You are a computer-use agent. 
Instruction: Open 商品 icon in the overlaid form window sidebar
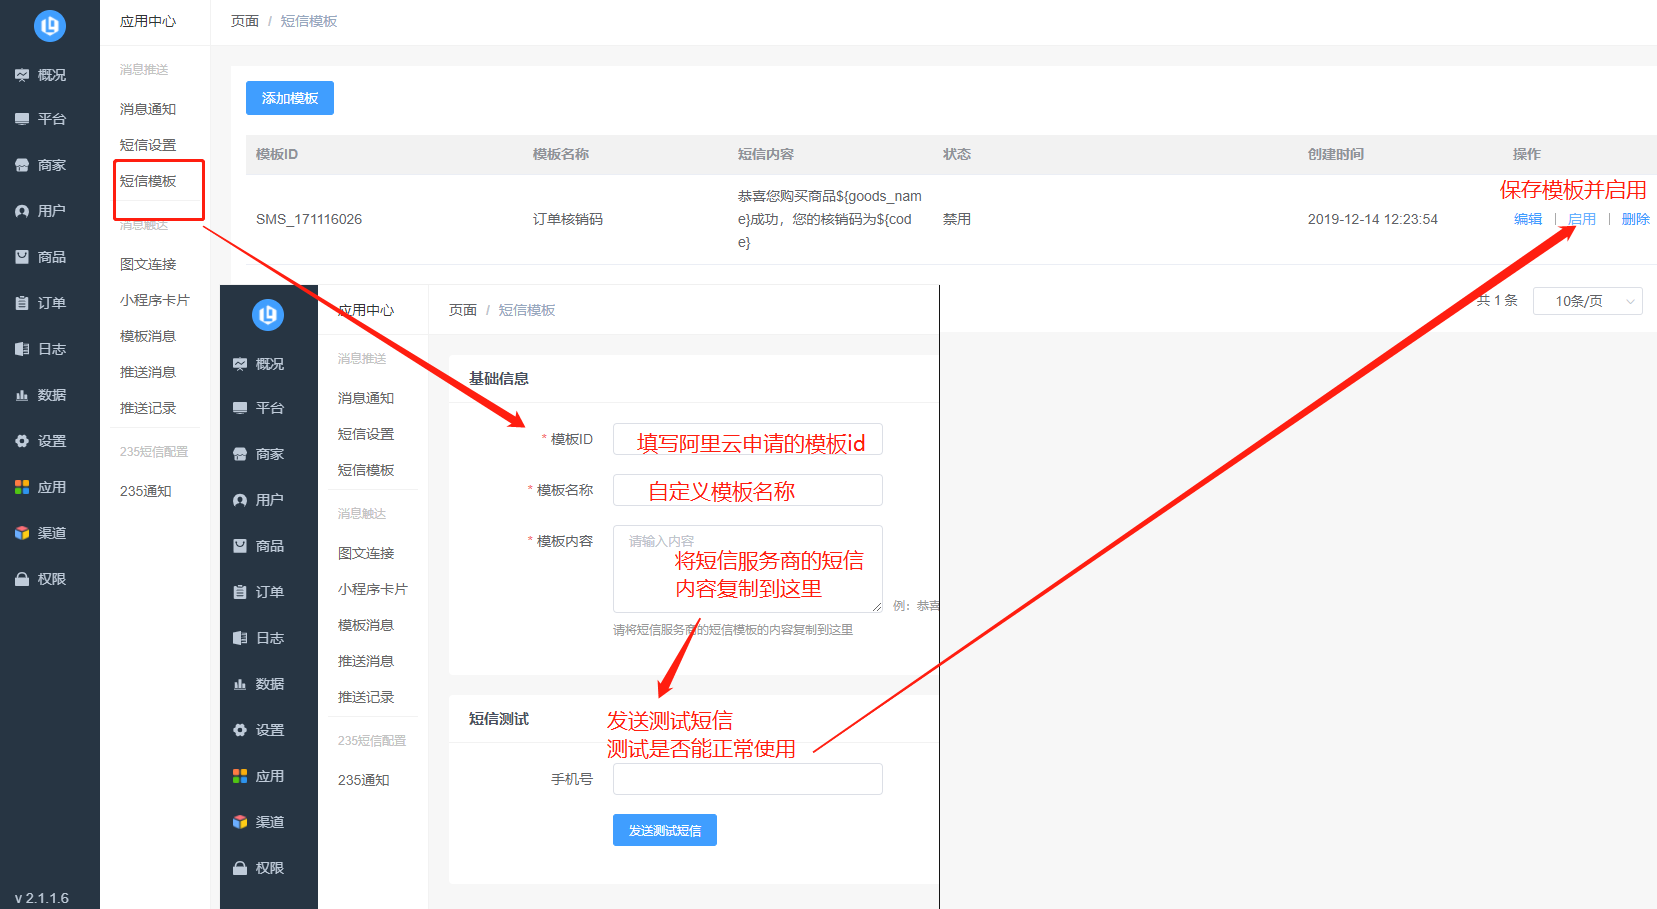point(240,546)
